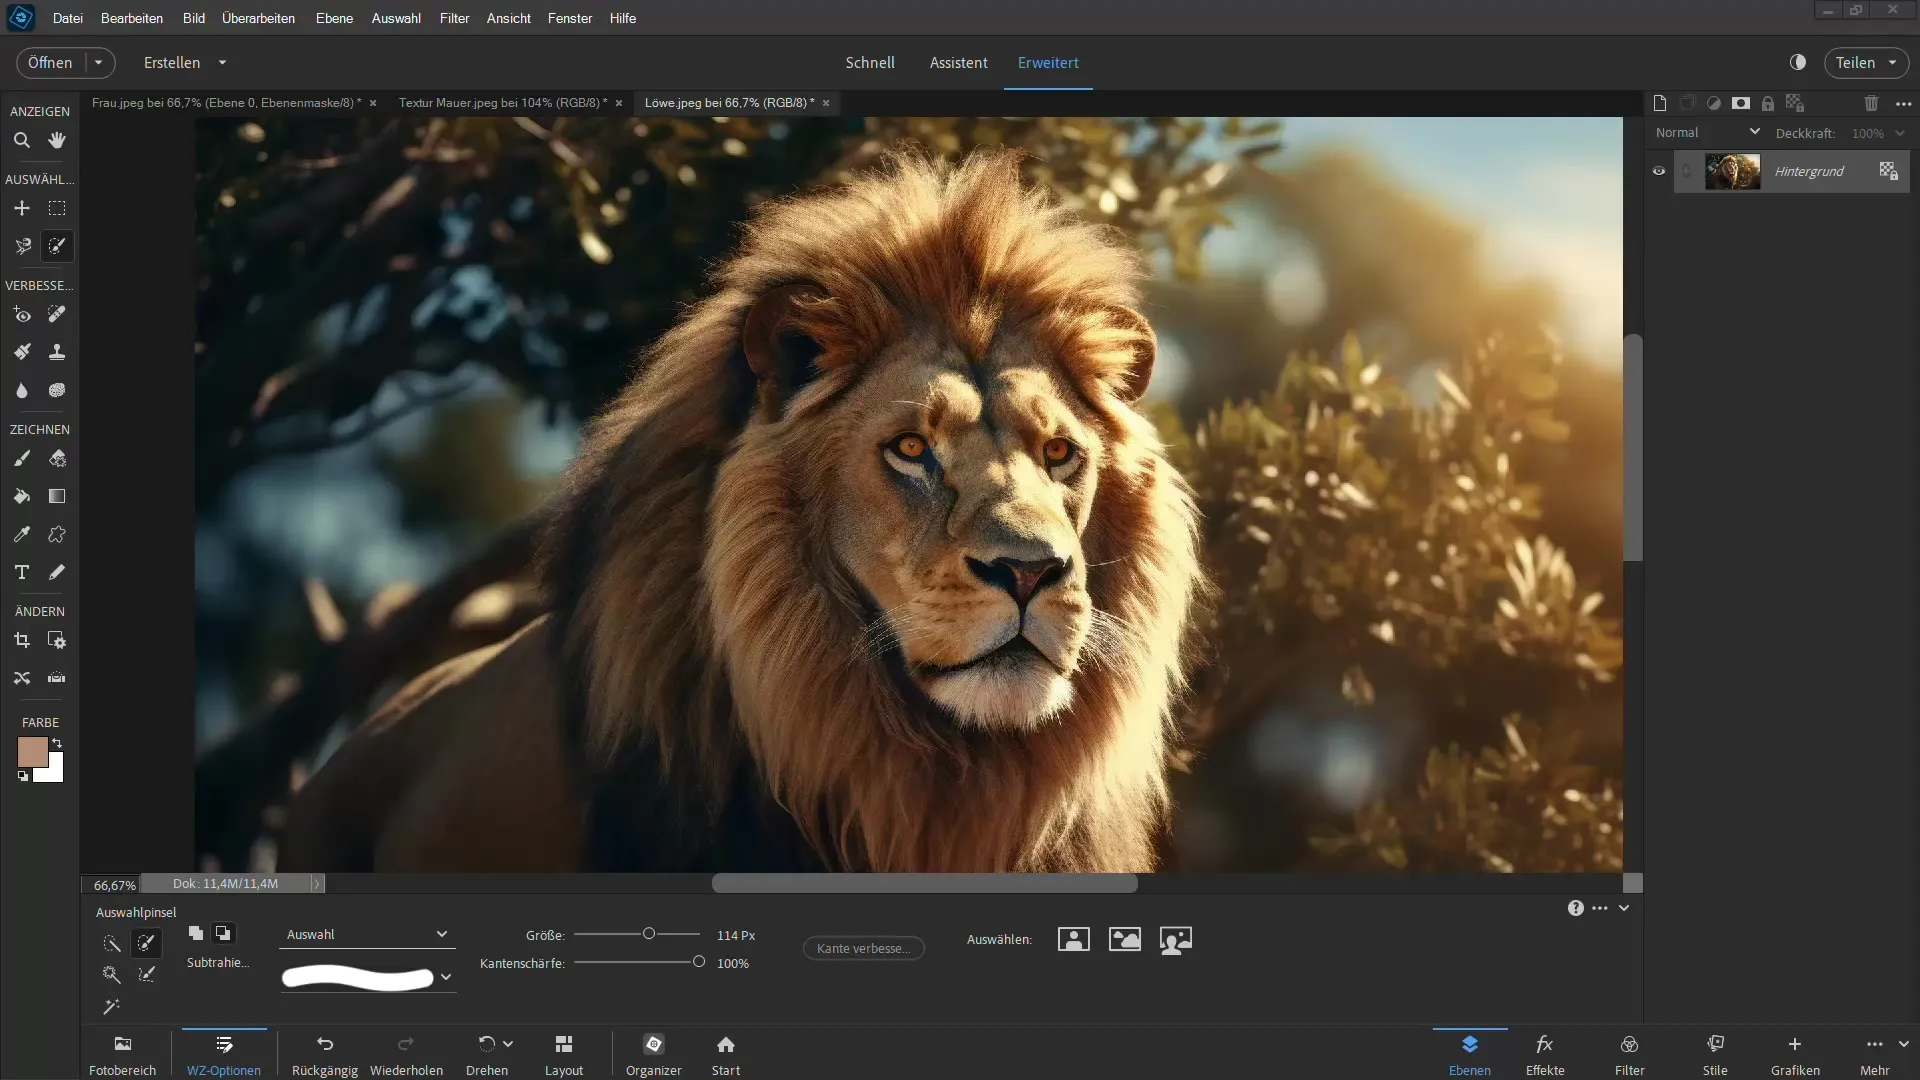This screenshot has width=1920, height=1080.
Task: Switch to Assistent editing mode
Action: point(957,62)
